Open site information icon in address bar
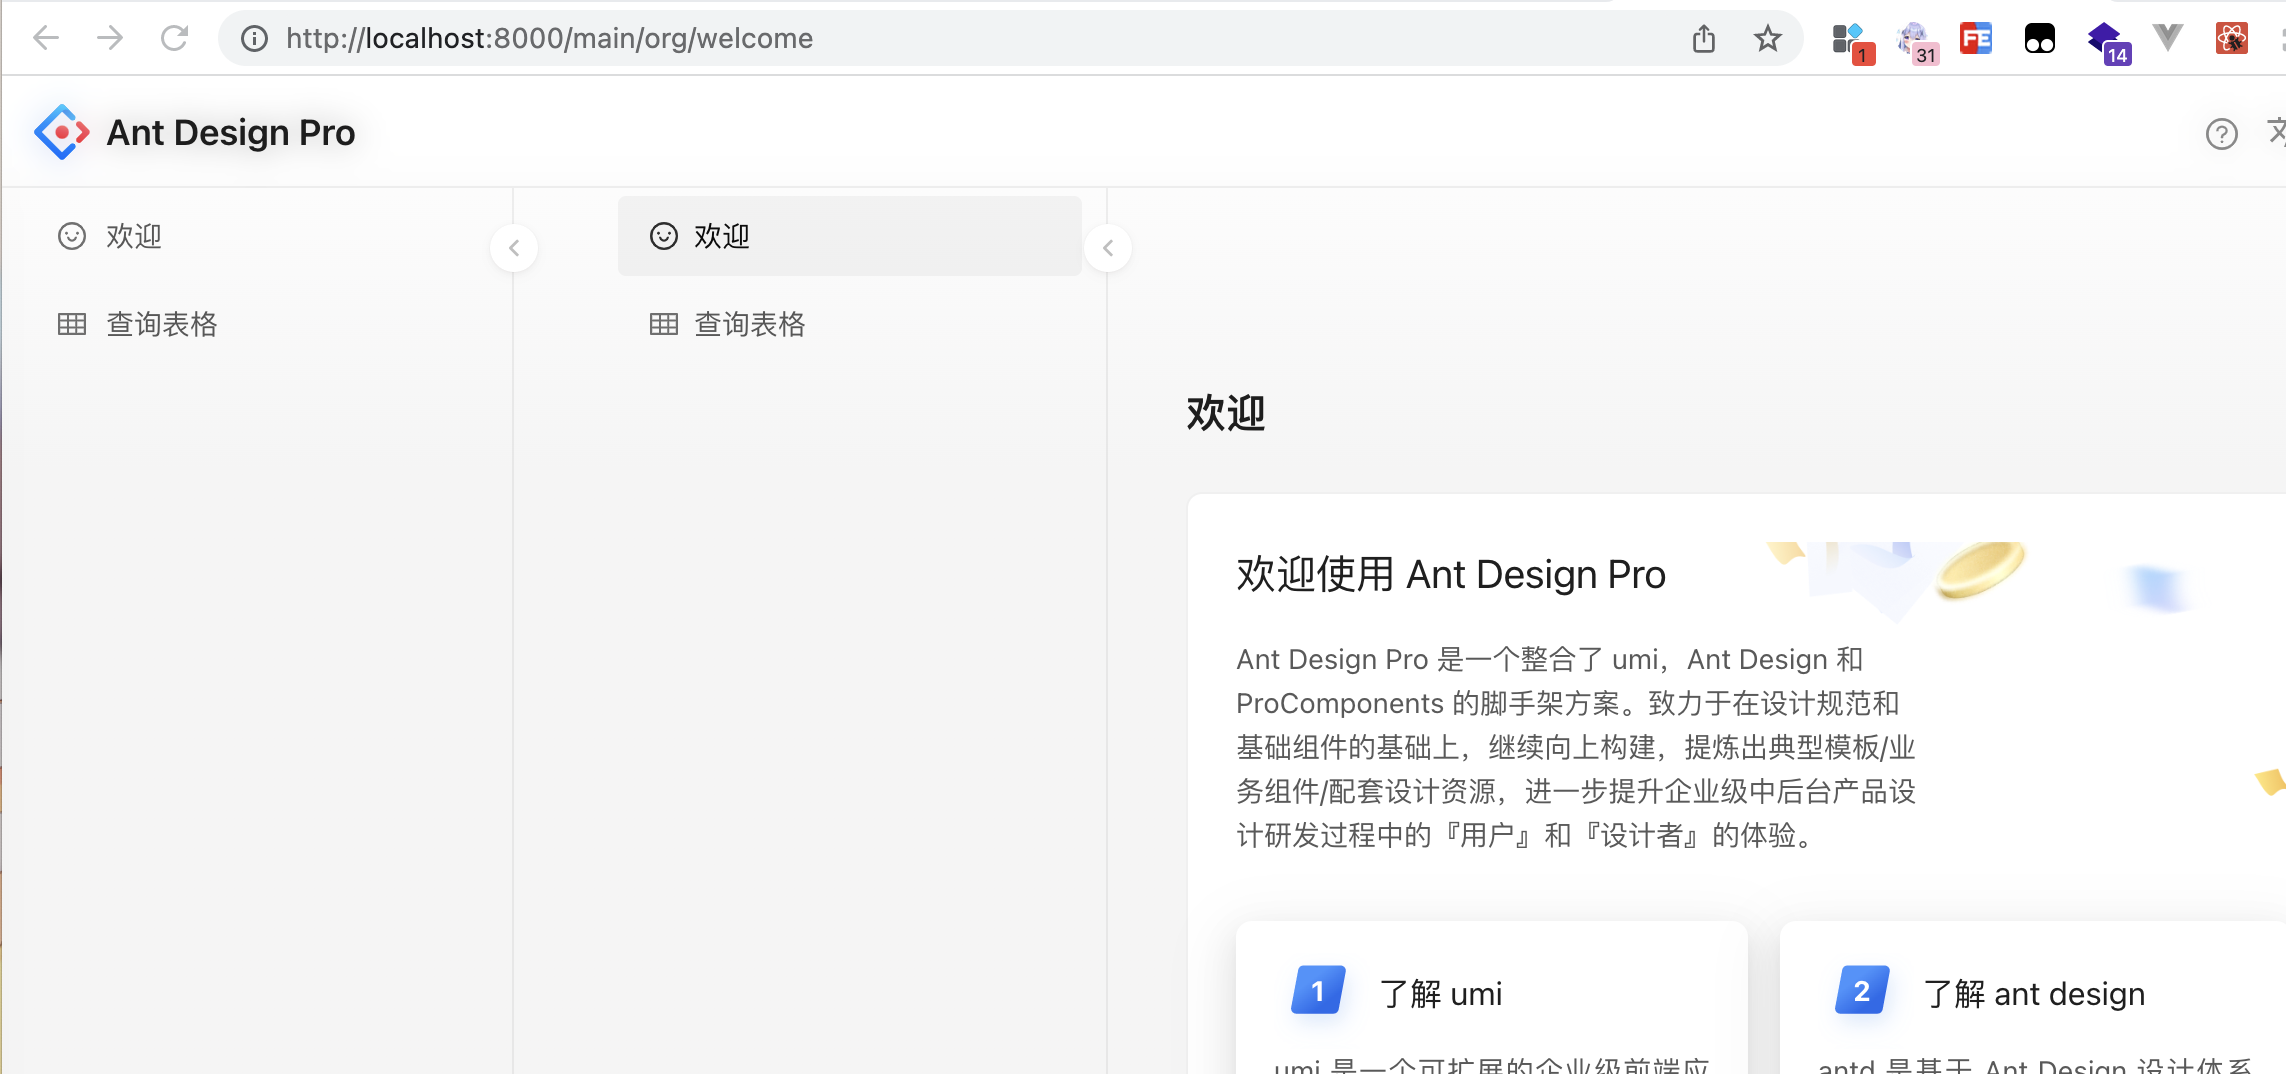 tap(255, 38)
